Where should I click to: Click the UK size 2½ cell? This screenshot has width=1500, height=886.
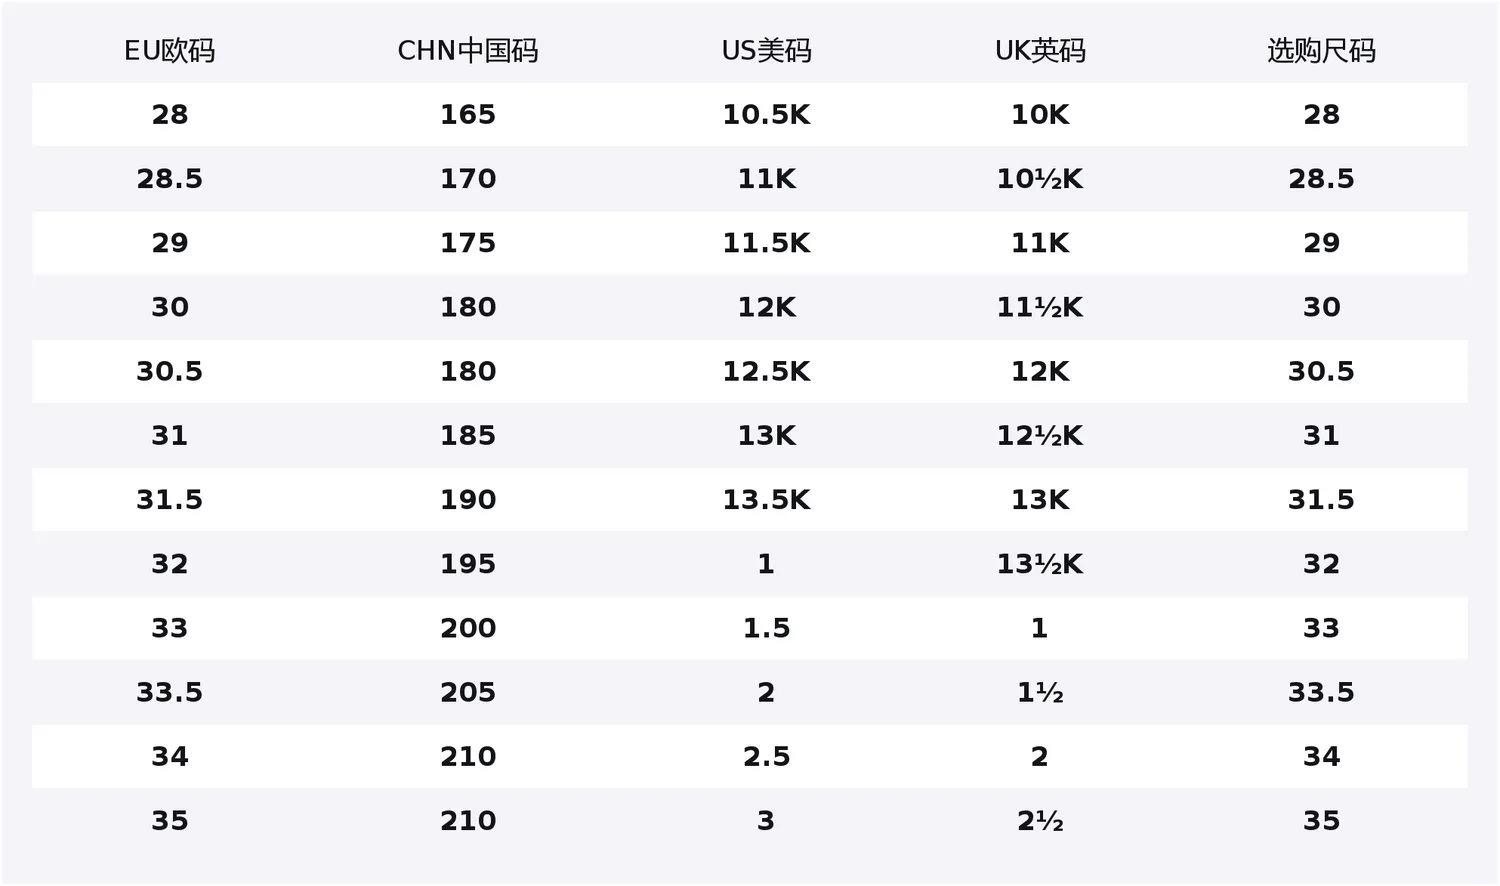coord(1040,821)
